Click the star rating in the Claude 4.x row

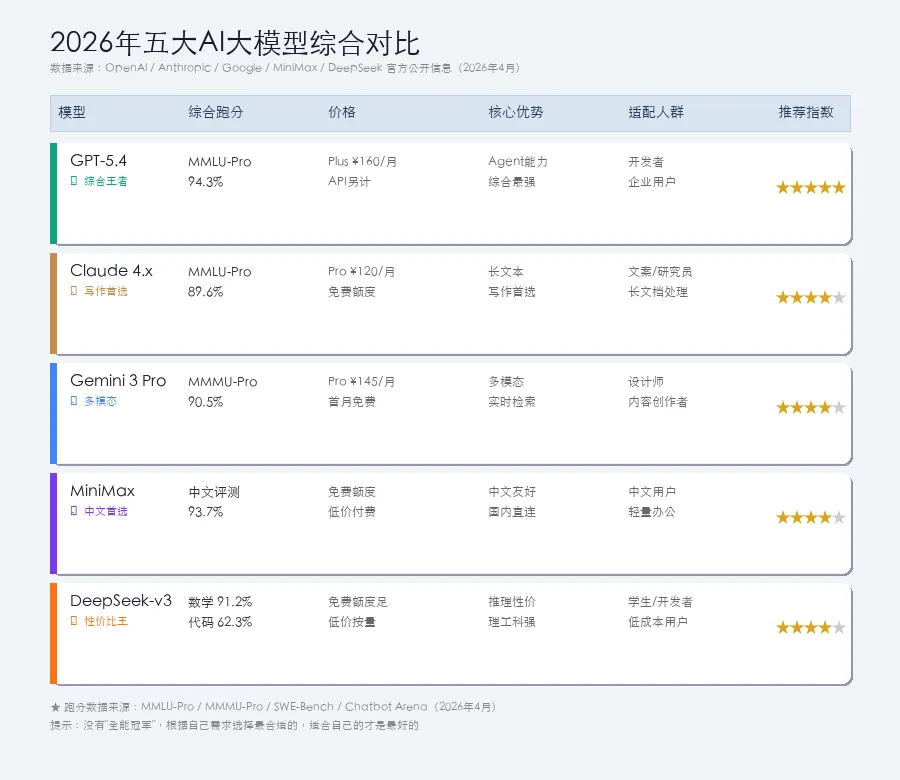[x=811, y=297]
